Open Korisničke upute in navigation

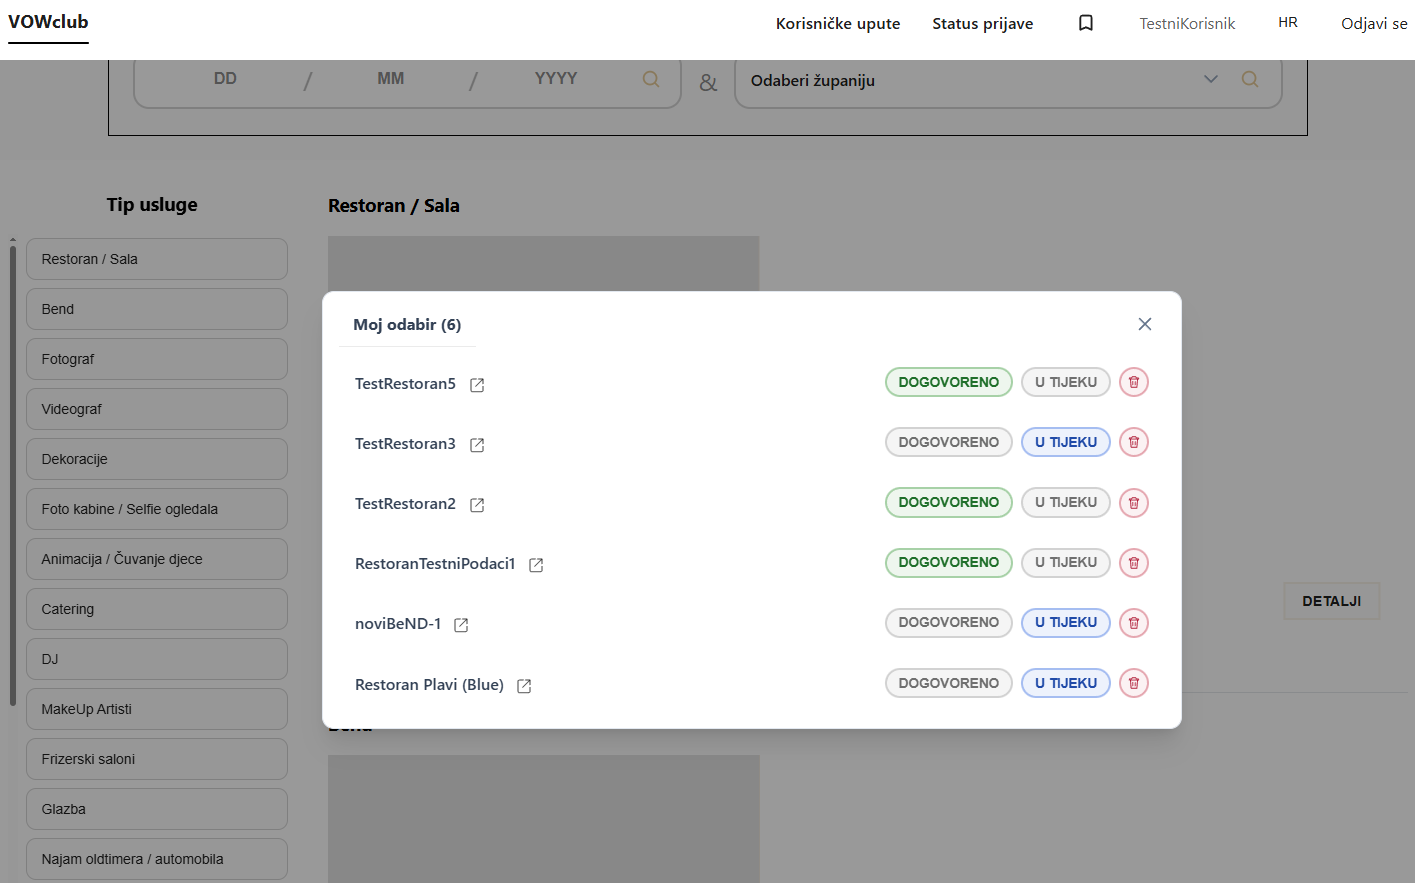[x=837, y=23]
